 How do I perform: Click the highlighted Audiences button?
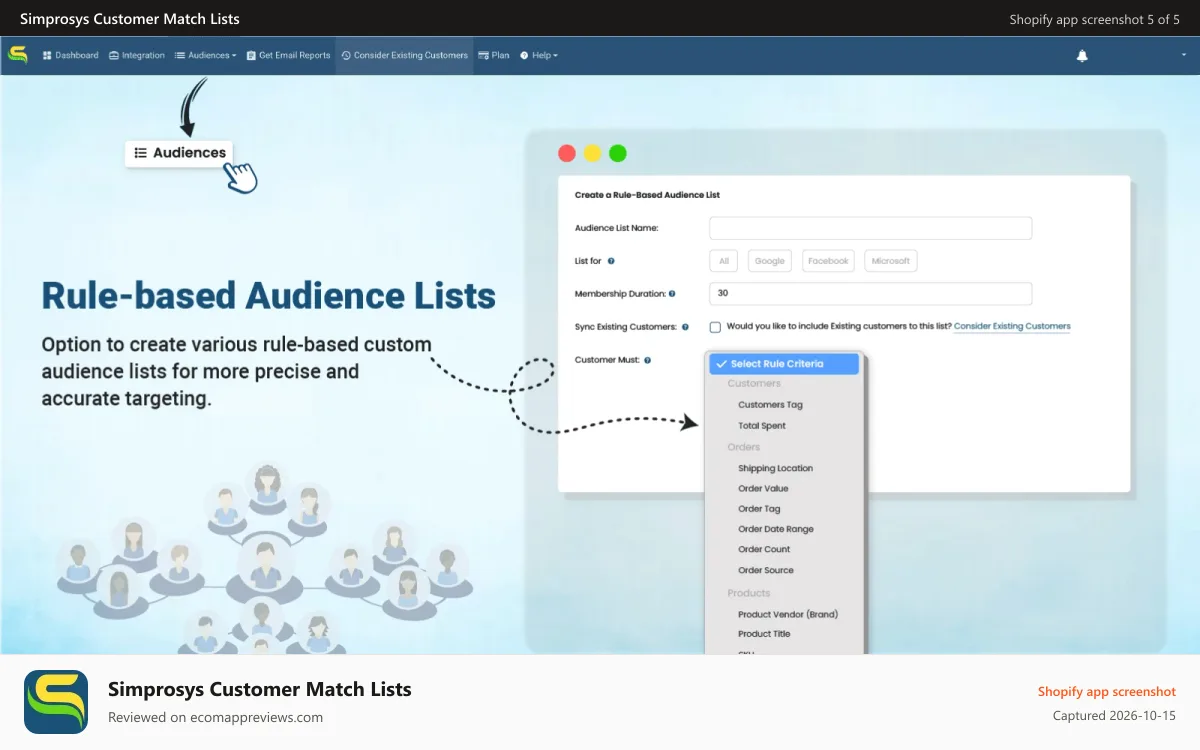[179, 153]
